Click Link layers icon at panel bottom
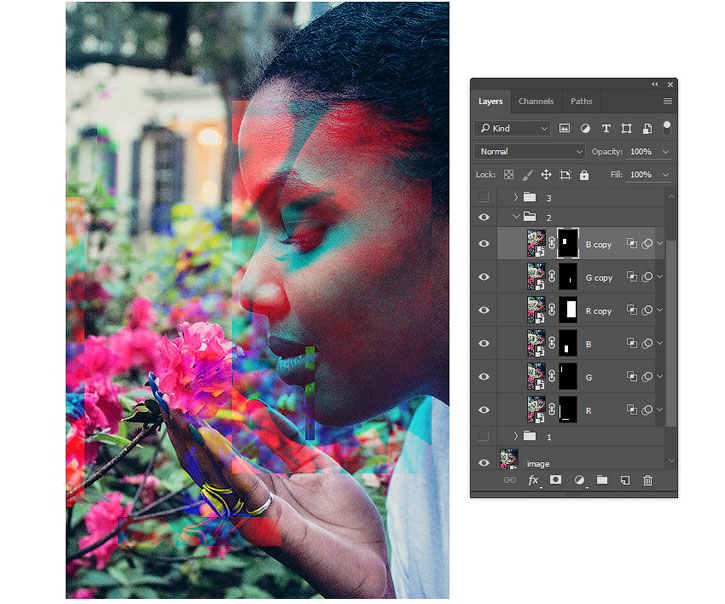The height and width of the screenshot is (604, 725). (510, 480)
